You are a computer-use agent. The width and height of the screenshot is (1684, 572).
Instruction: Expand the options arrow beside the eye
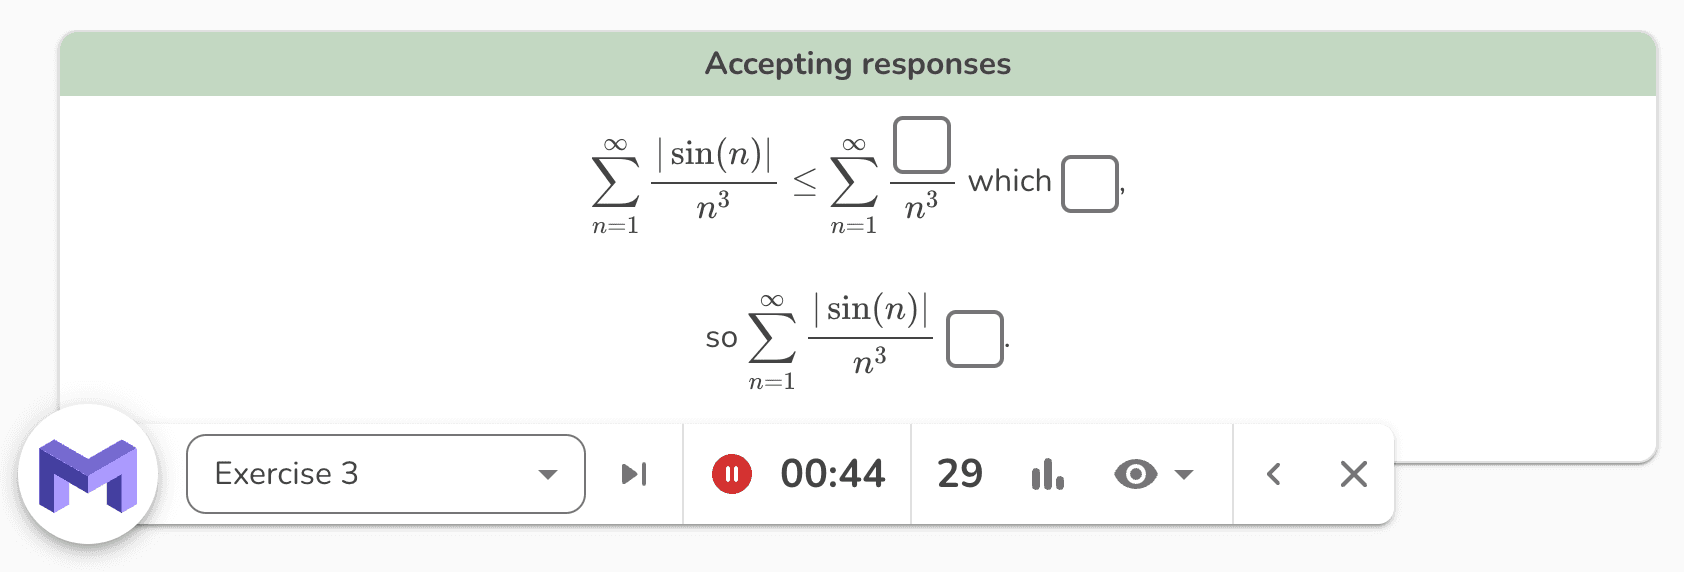pyautogui.click(x=1184, y=474)
